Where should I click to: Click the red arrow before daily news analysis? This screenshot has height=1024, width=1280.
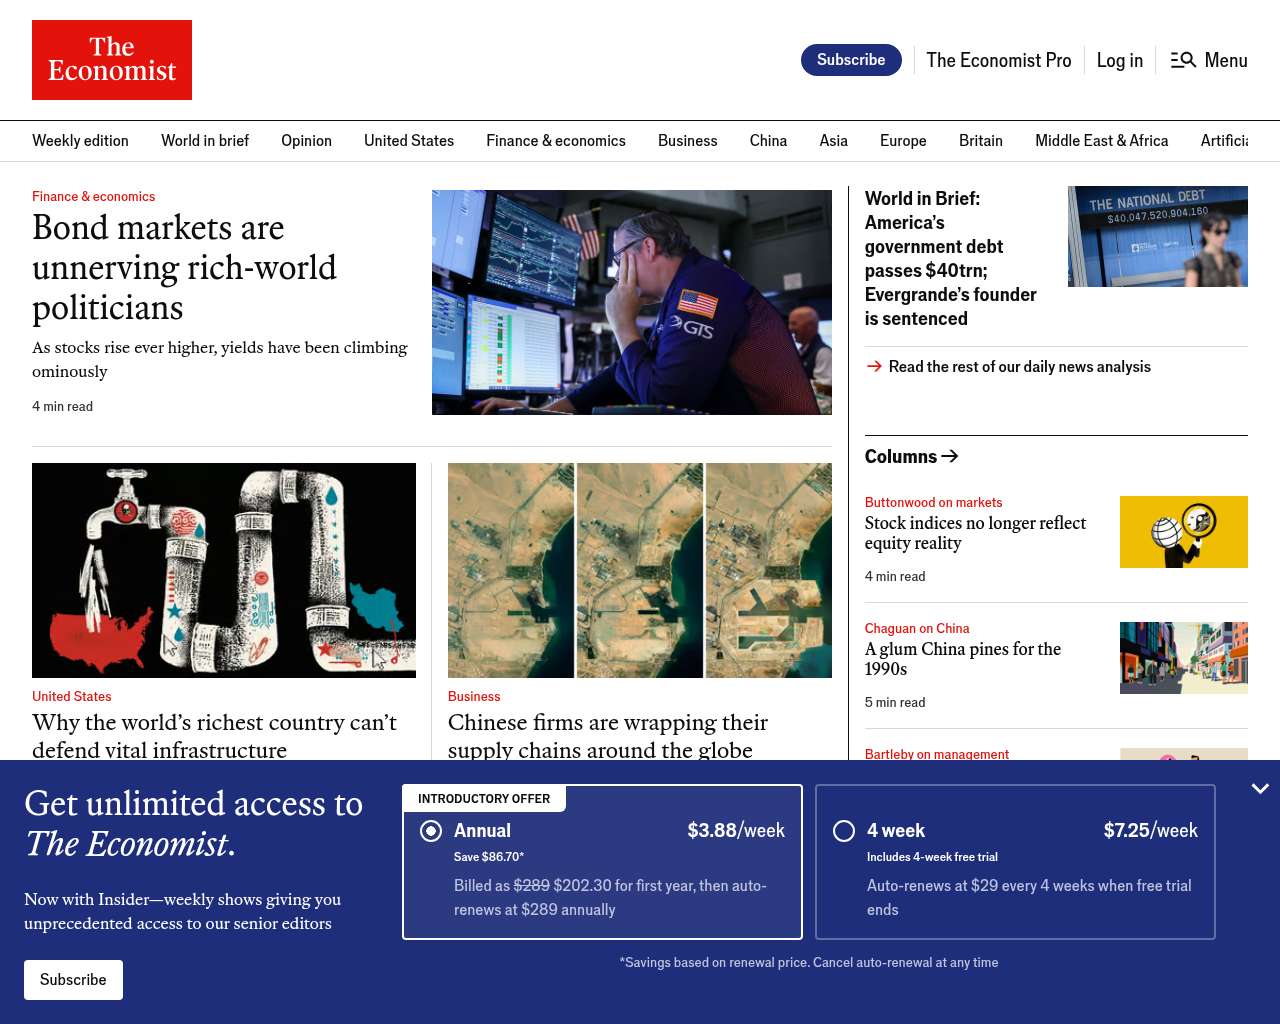pyautogui.click(x=874, y=367)
